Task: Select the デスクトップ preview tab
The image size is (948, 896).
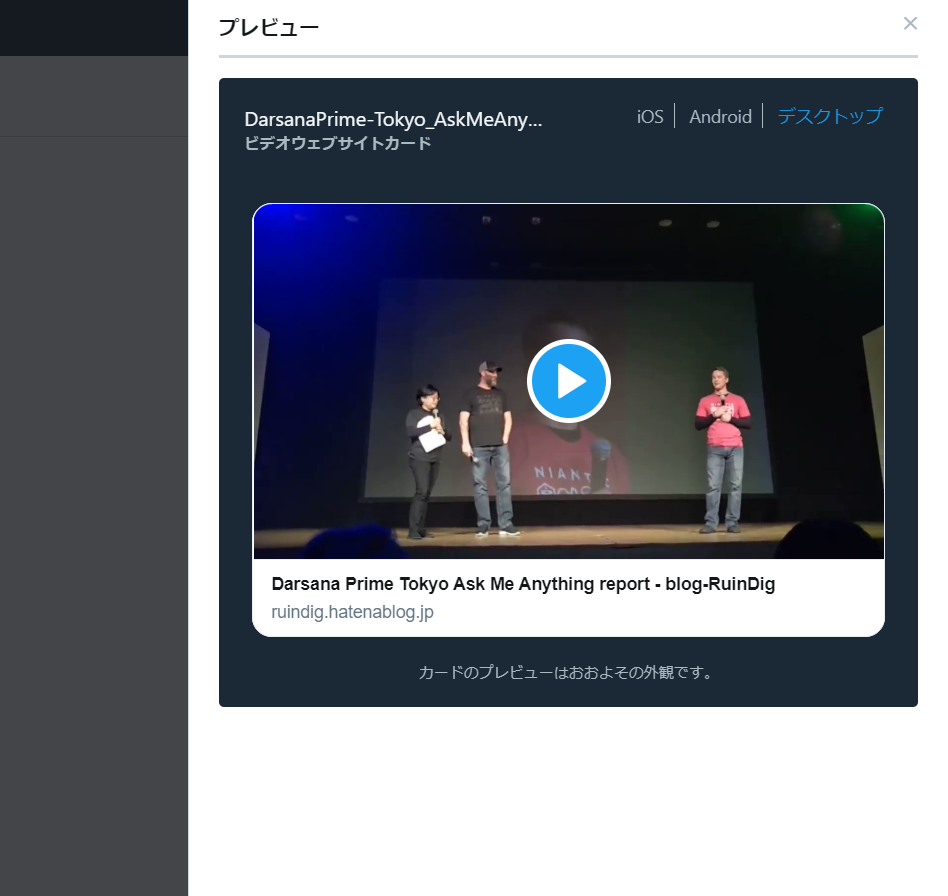Action: click(830, 115)
